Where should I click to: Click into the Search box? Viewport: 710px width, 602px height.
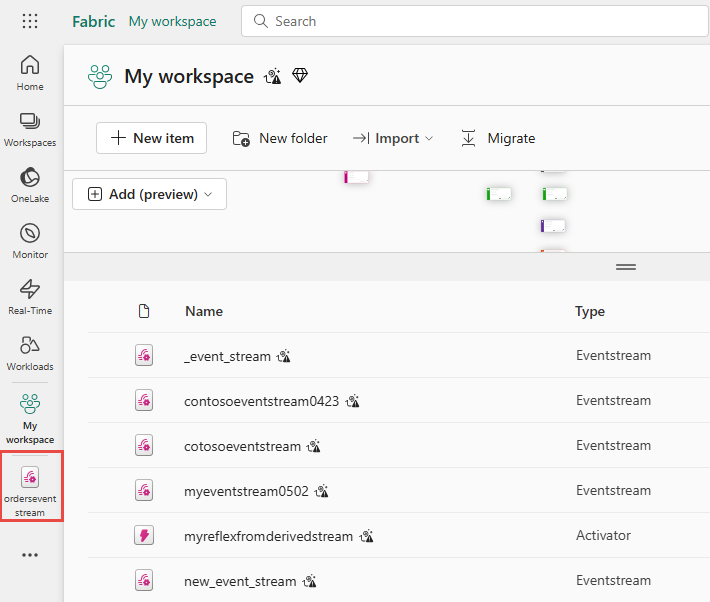tap(475, 21)
